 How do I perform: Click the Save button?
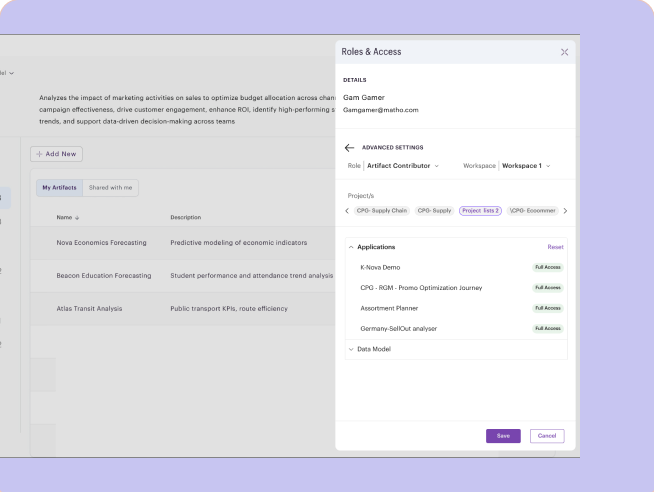coord(503,436)
